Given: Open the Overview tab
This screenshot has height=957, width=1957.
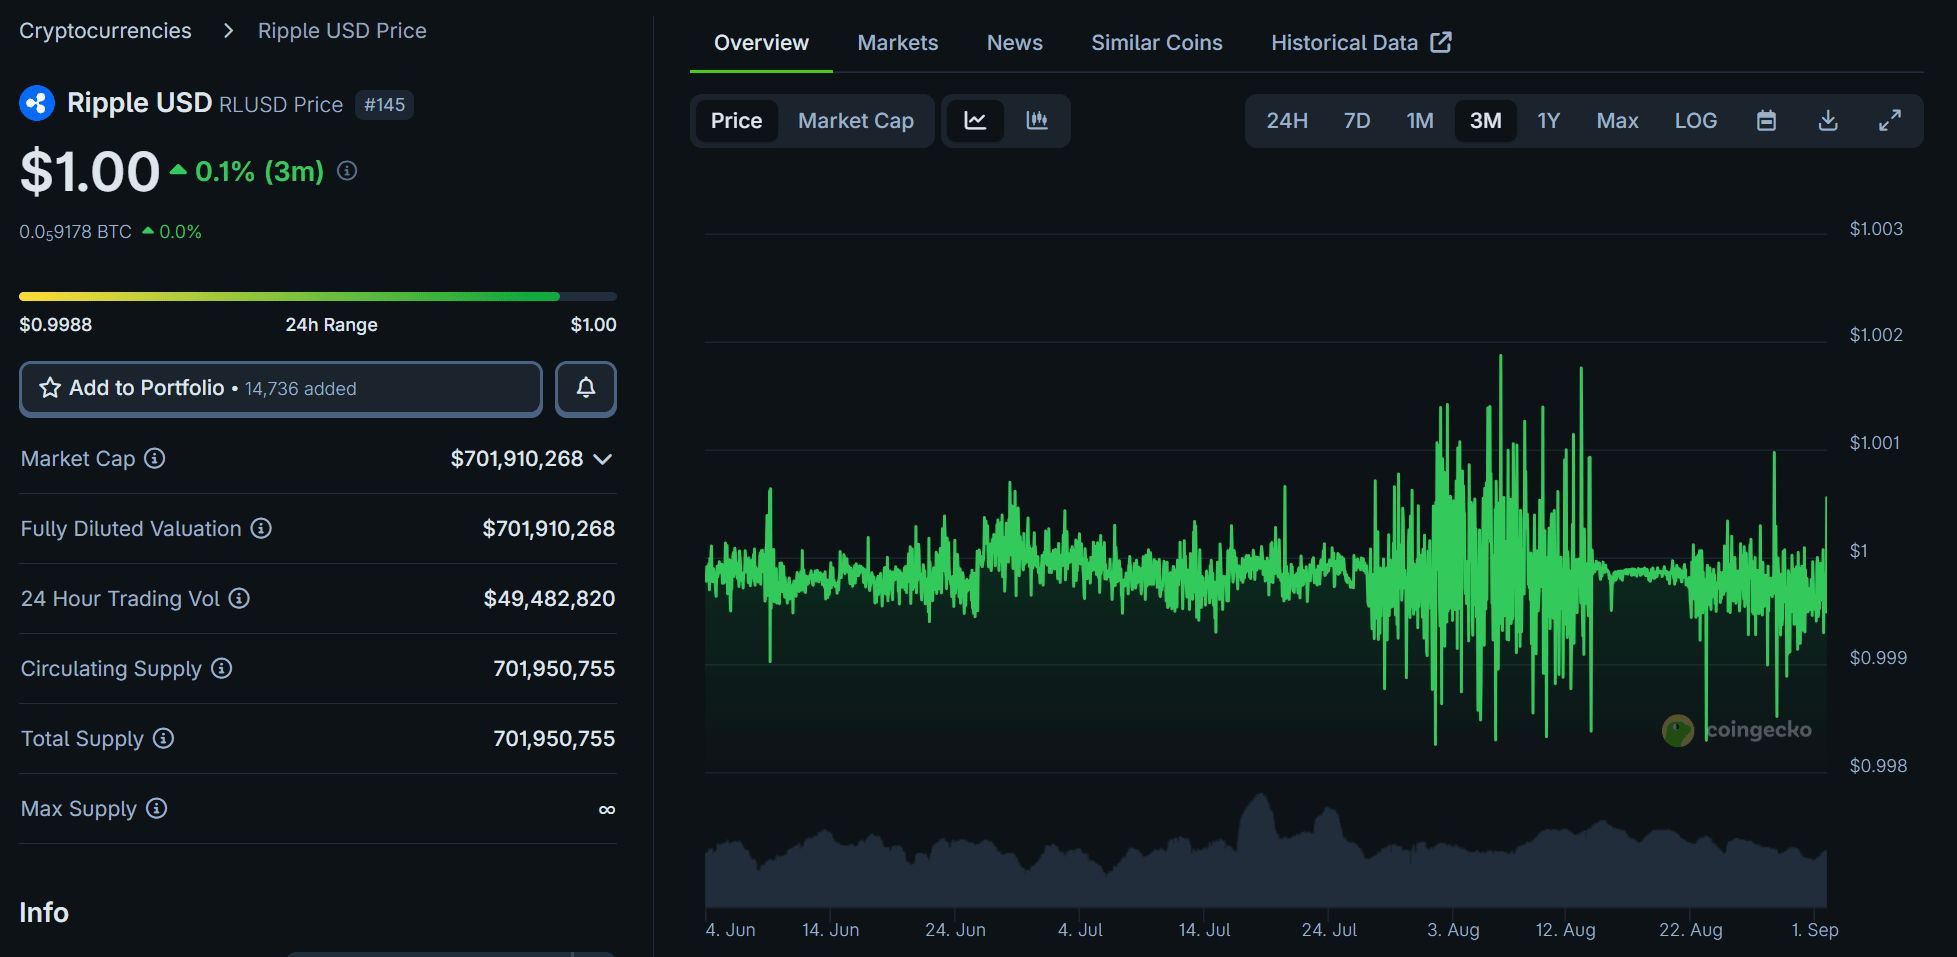Looking at the screenshot, I should tap(761, 43).
